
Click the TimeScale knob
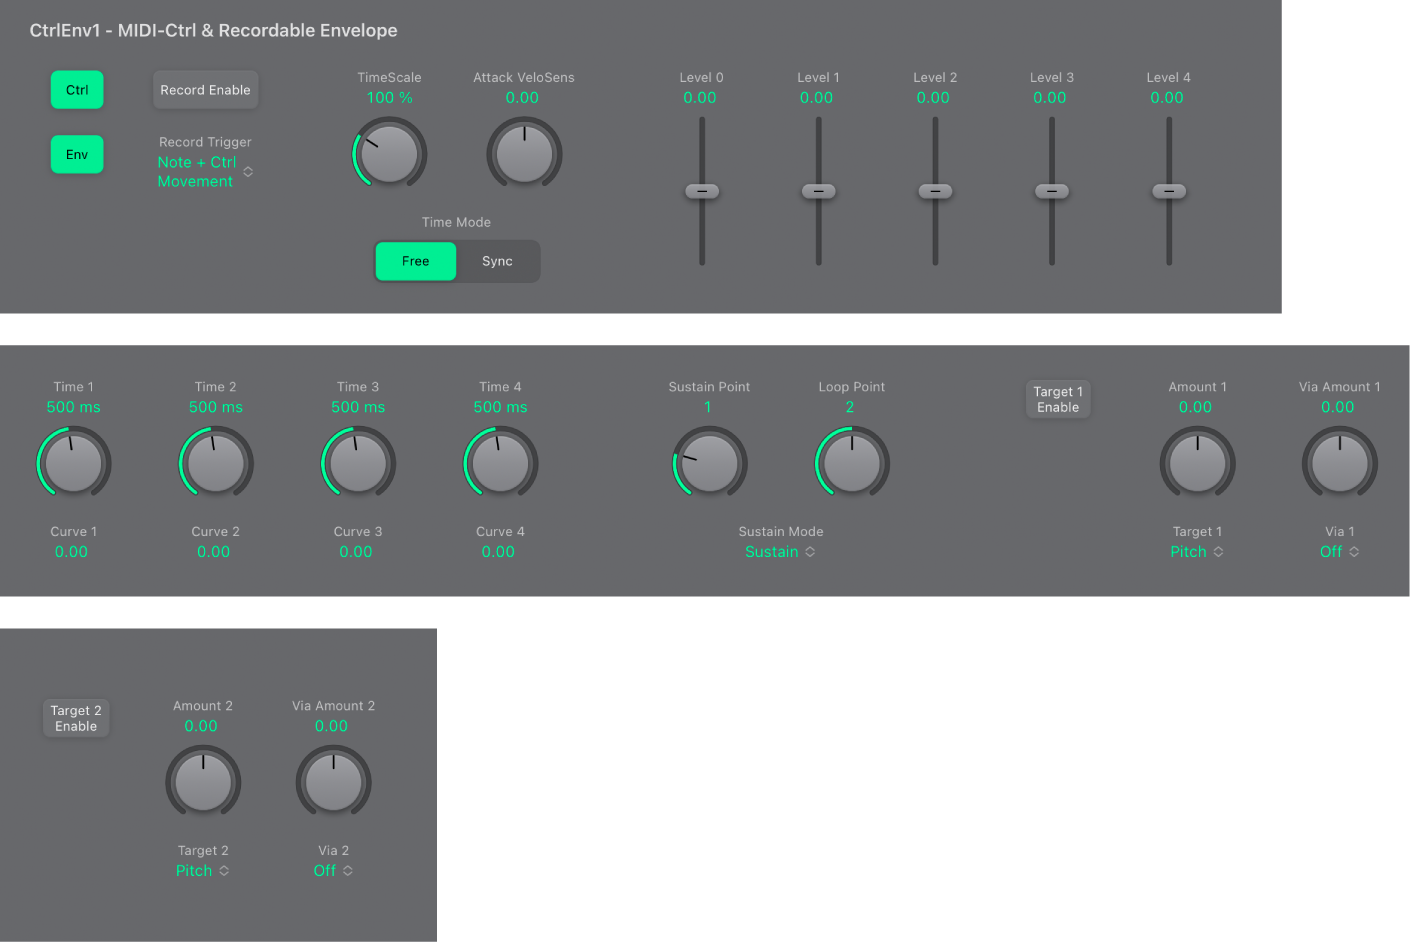390,154
